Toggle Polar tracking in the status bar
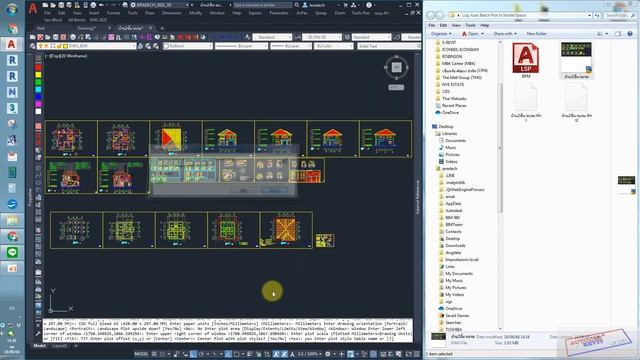The height and width of the screenshot is (360, 640). pos(201,354)
